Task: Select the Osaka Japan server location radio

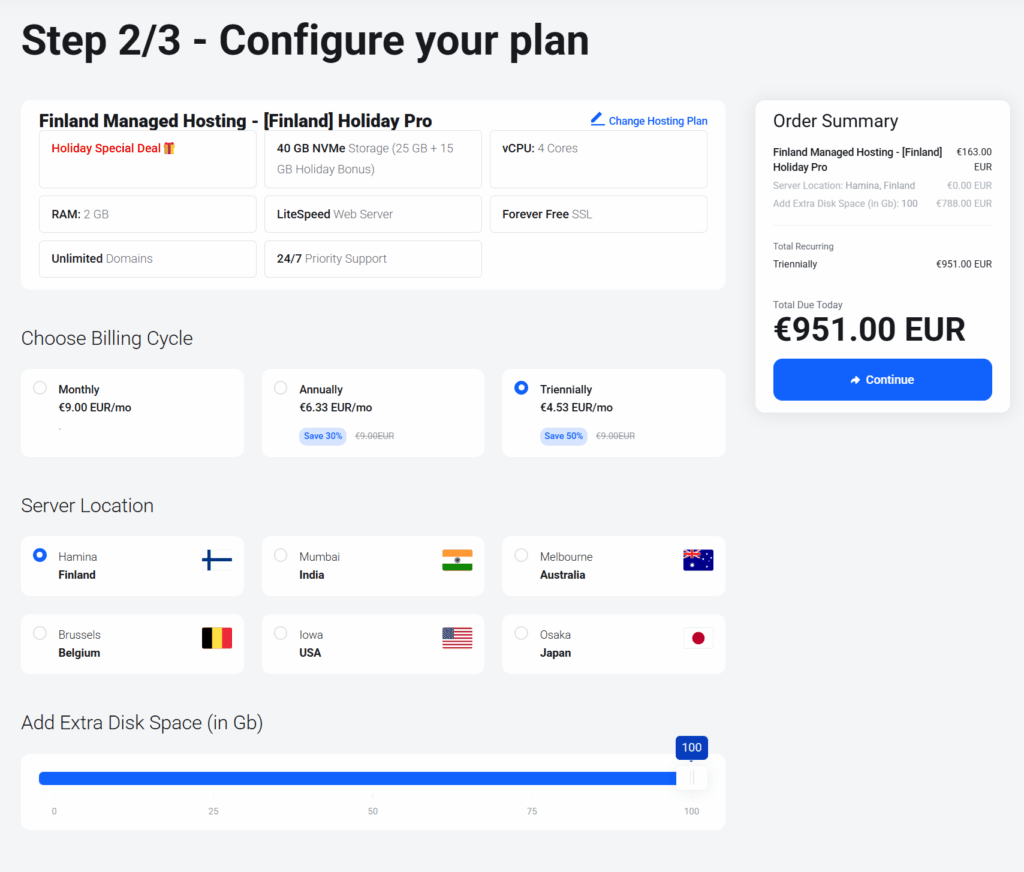Action: click(521, 634)
